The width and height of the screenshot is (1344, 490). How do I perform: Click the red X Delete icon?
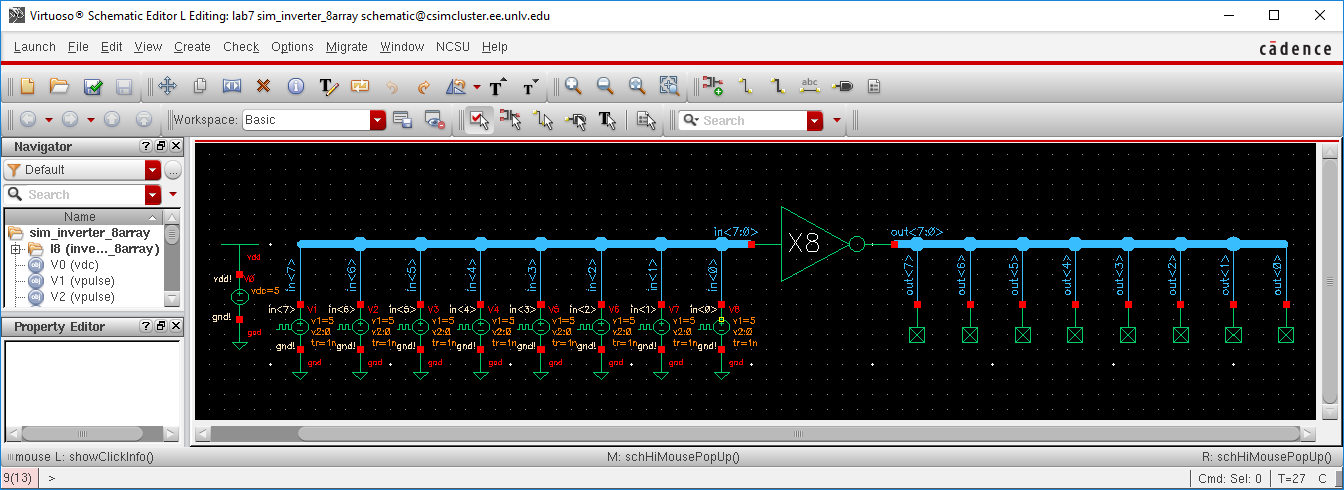tap(264, 87)
